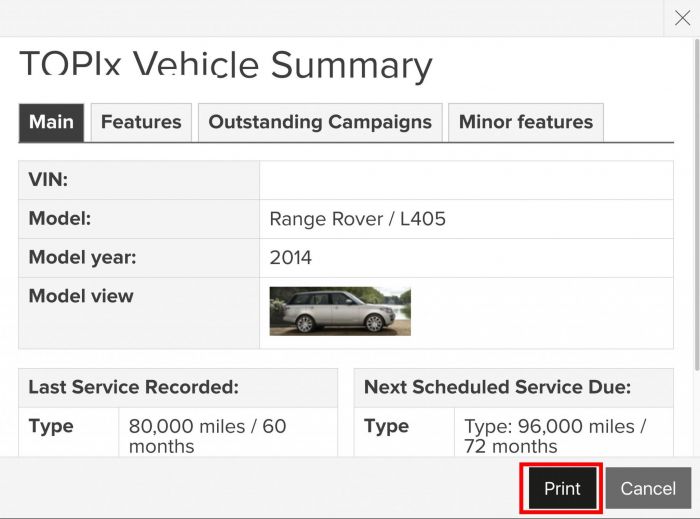This screenshot has width=700, height=519.
Task: Click the Print button
Action: pyautogui.click(x=562, y=488)
